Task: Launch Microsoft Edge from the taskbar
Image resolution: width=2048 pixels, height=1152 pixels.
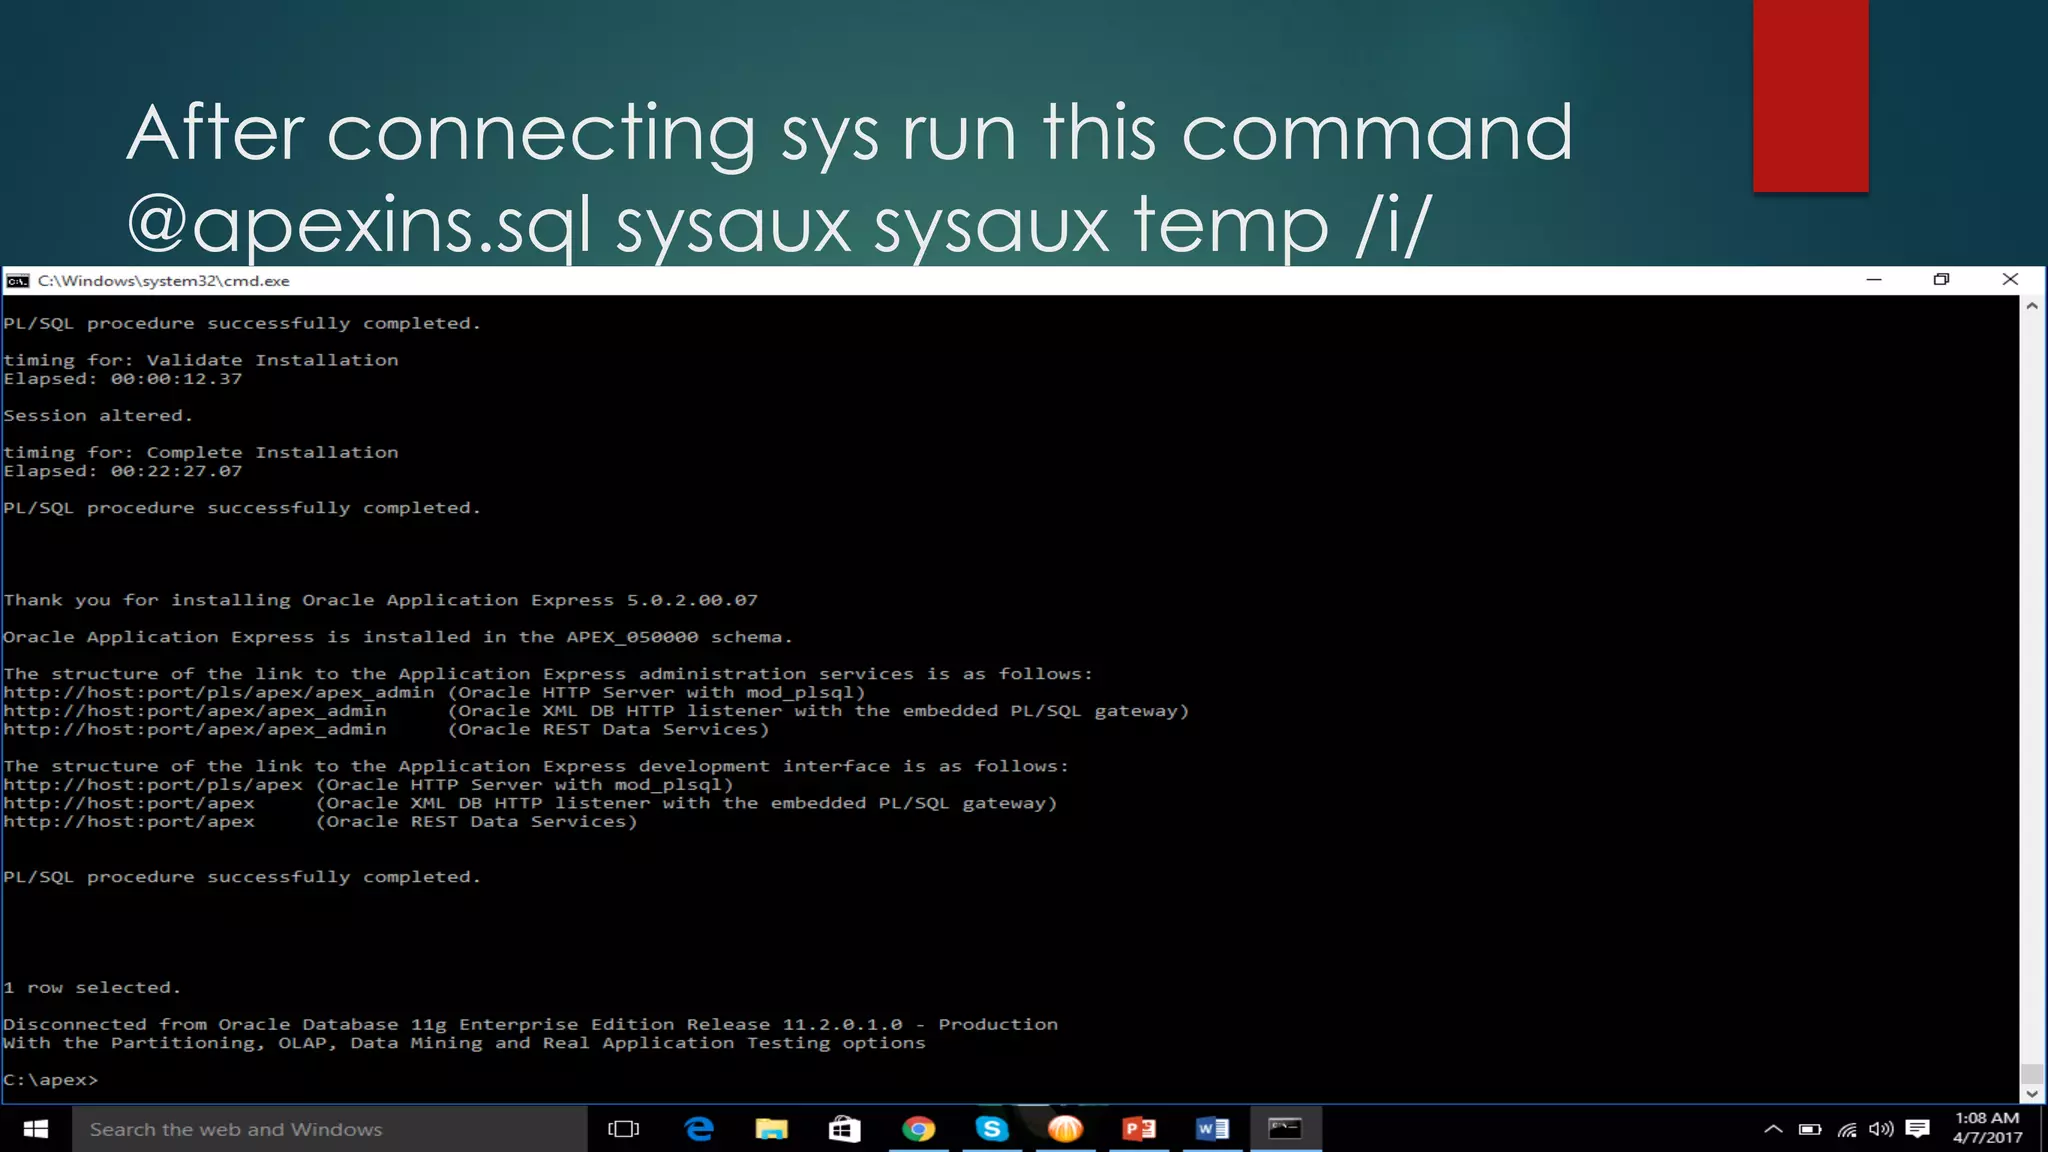Action: point(699,1129)
